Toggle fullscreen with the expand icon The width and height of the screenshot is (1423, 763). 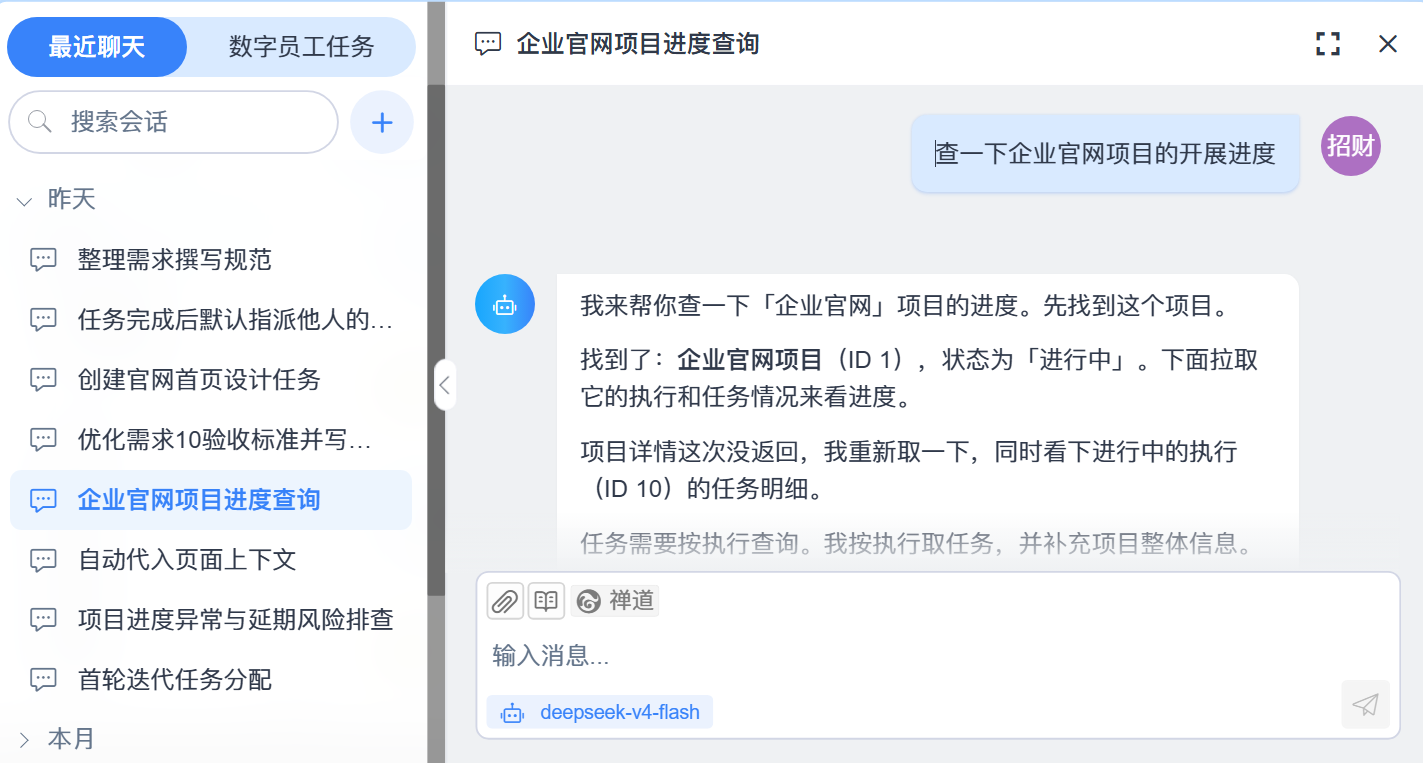point(1328,43)
